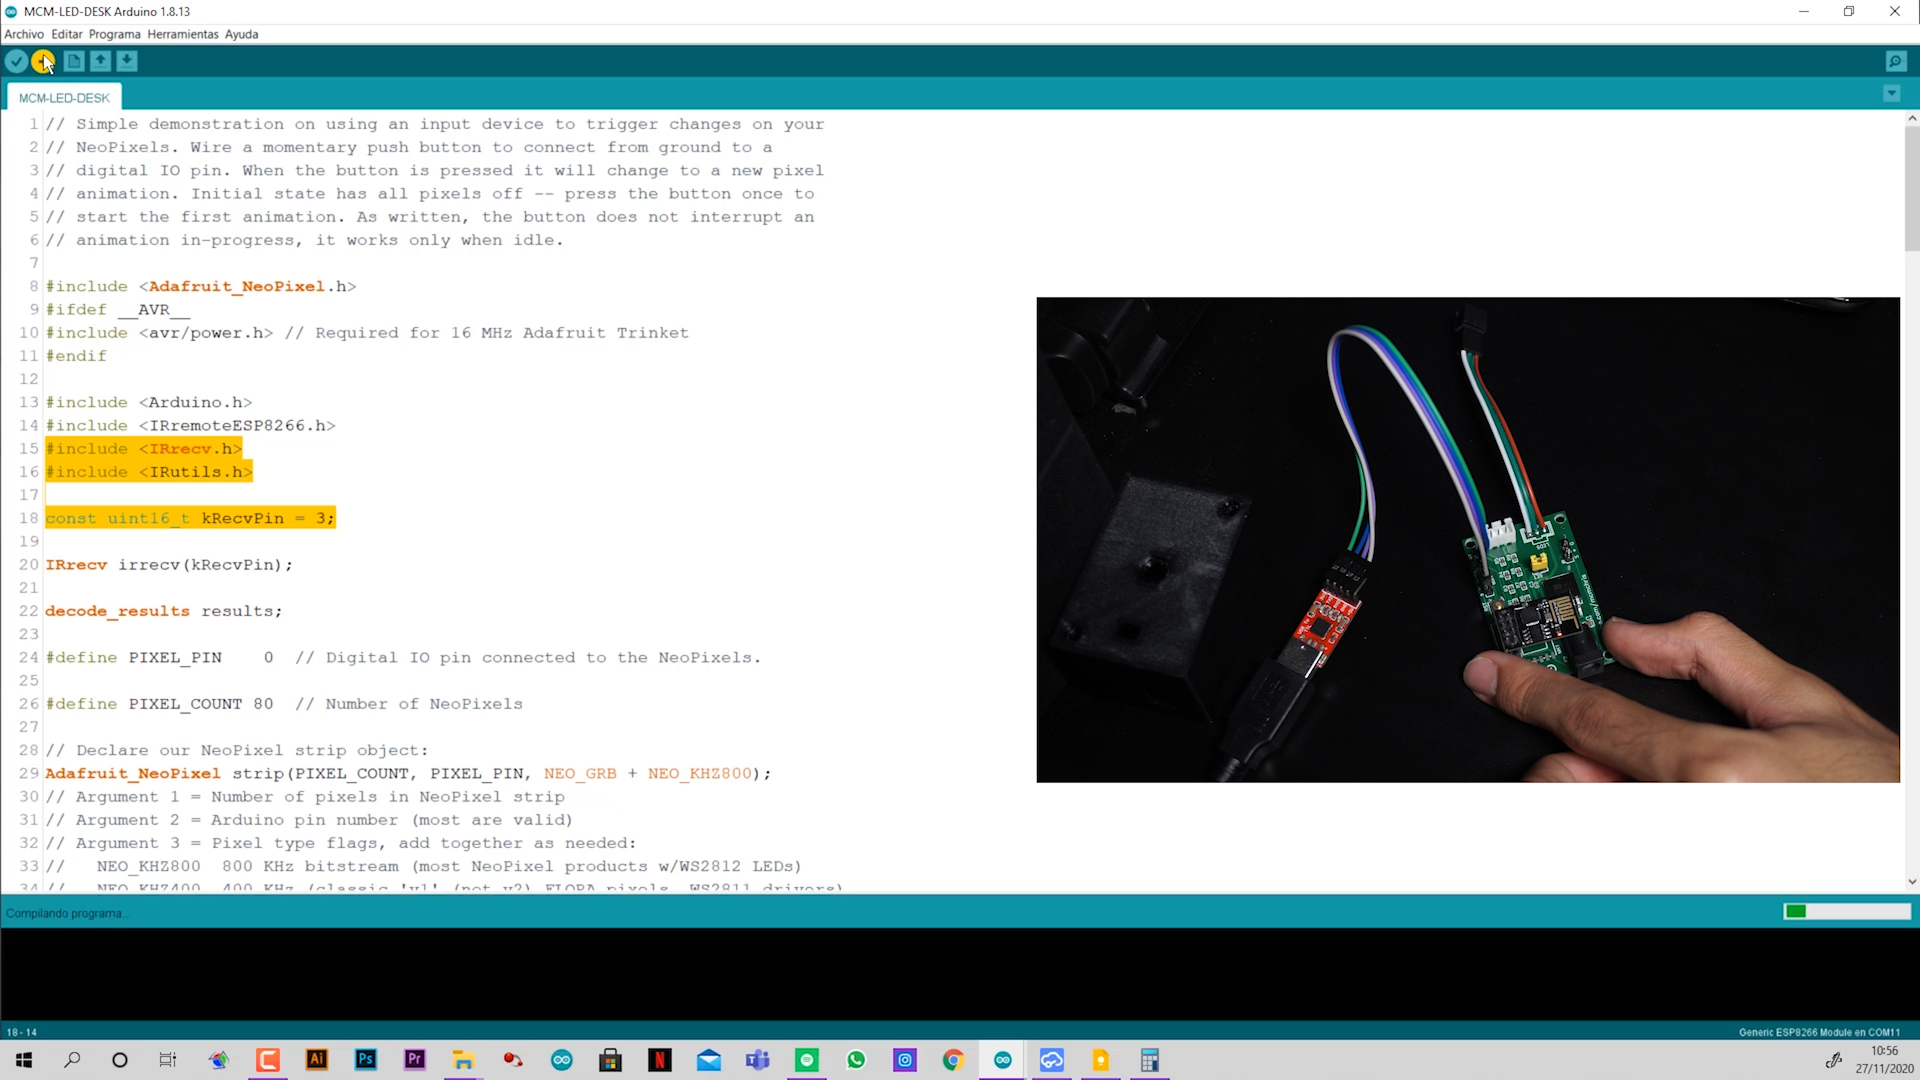
Task: Open the Ayuda menu
Action: (x=241, y=33)
